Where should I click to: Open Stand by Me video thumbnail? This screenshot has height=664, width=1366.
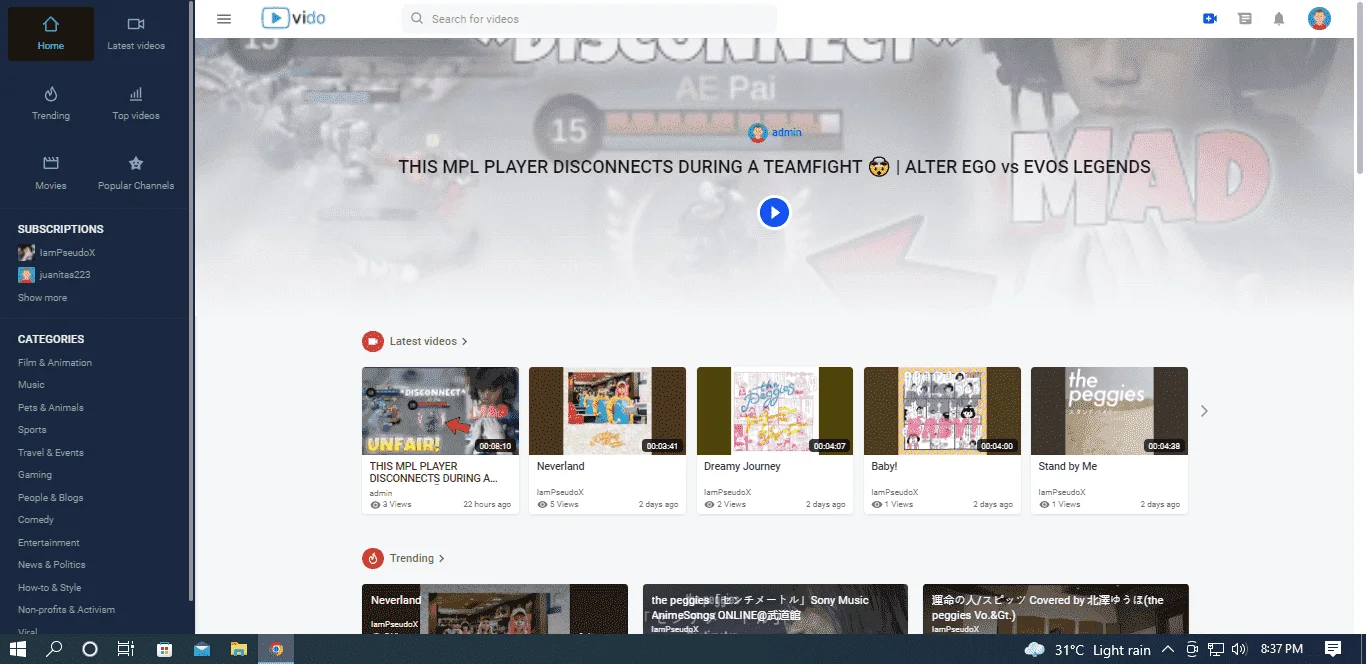pos(1109,411)
